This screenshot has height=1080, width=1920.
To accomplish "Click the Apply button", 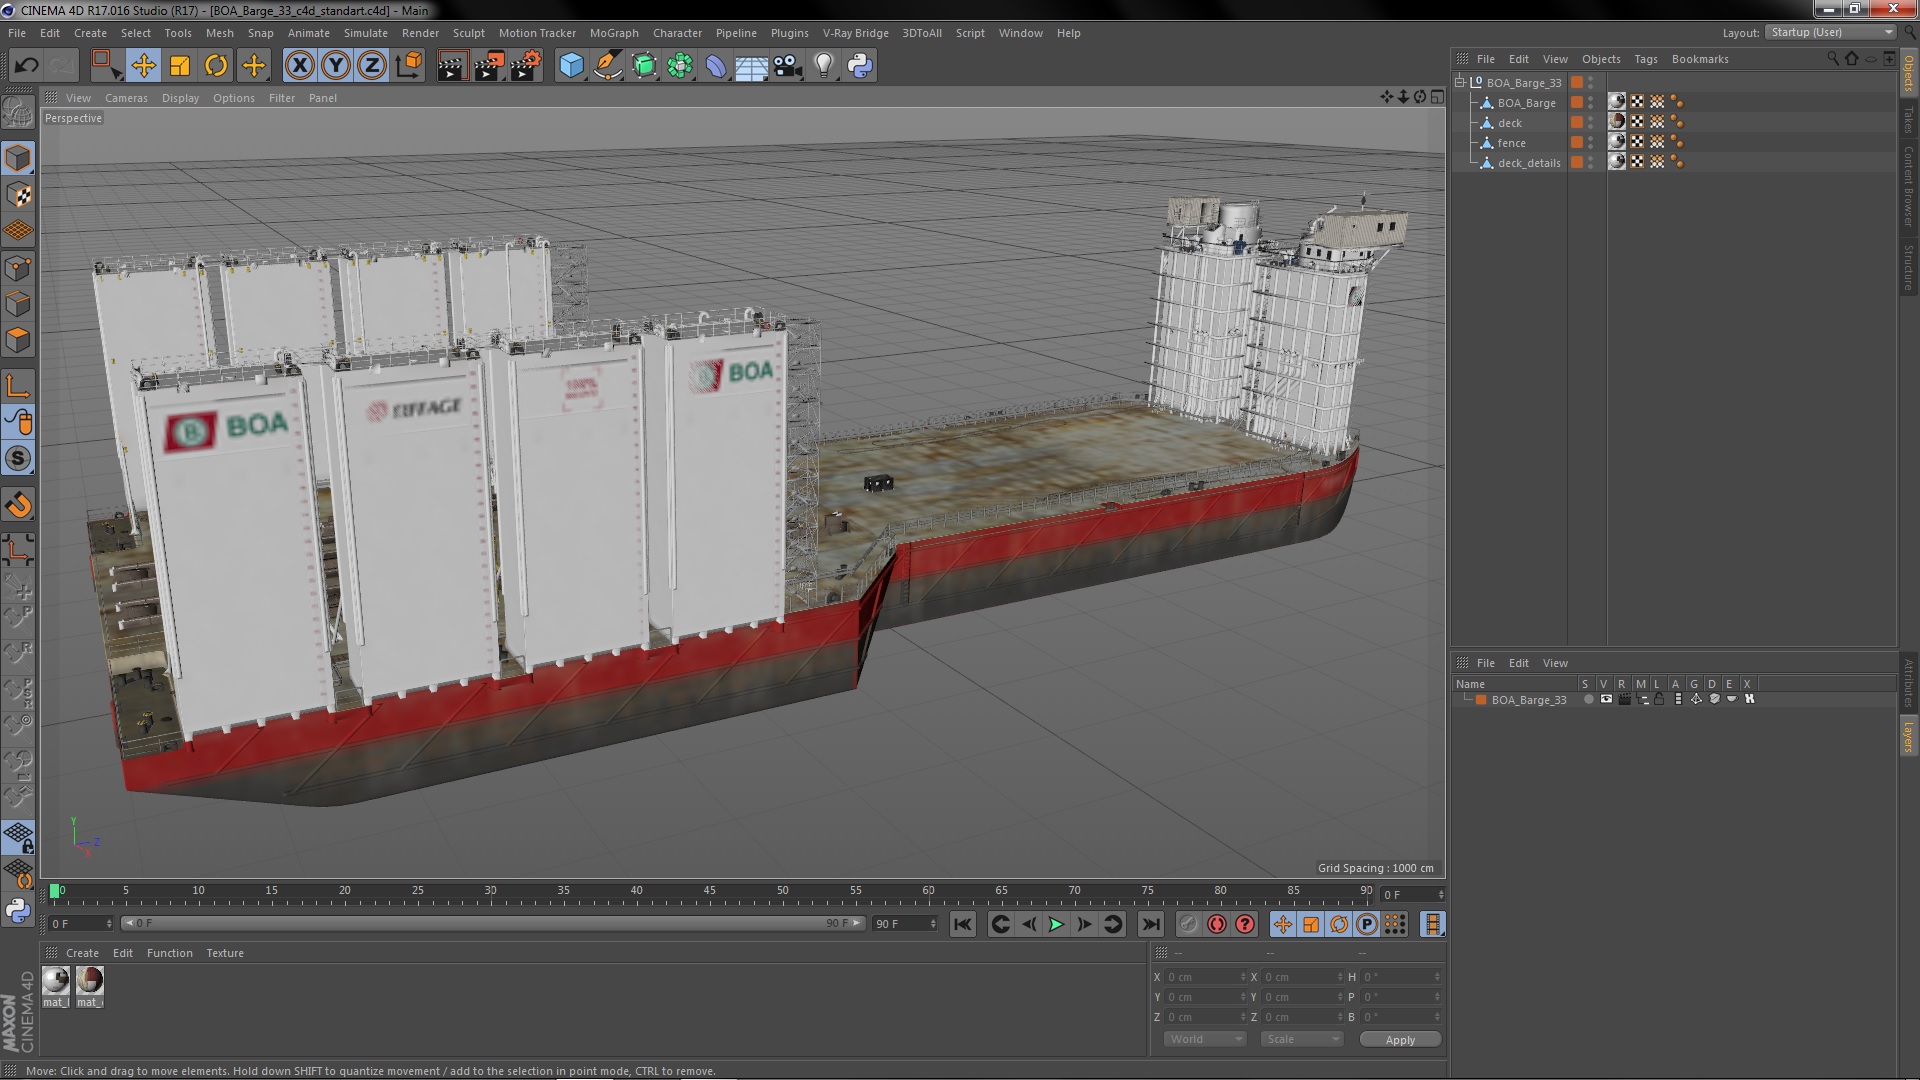I will [x=1400, y=1039].
